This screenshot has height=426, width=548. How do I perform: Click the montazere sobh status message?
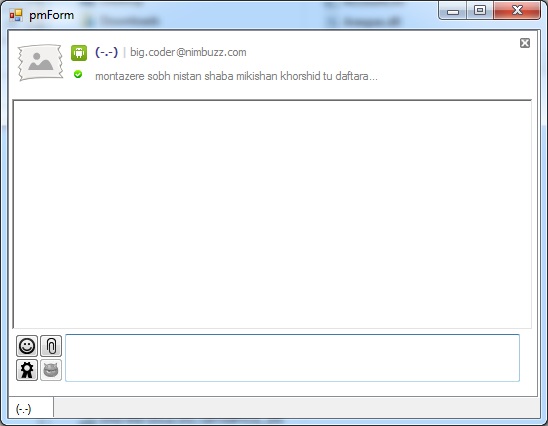point(236,76)
